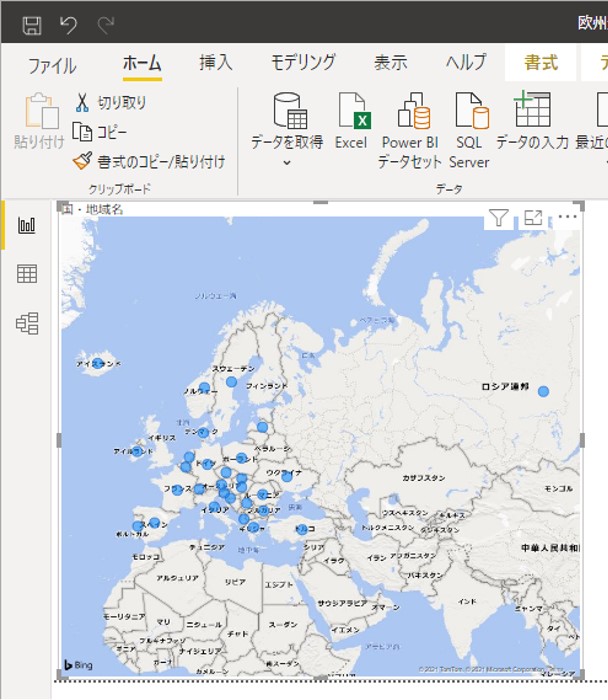This screenshot has height=700, width=608.
Task: Click the Undo arrow icon
Action: pyautogui.click(x=68, y=24)
